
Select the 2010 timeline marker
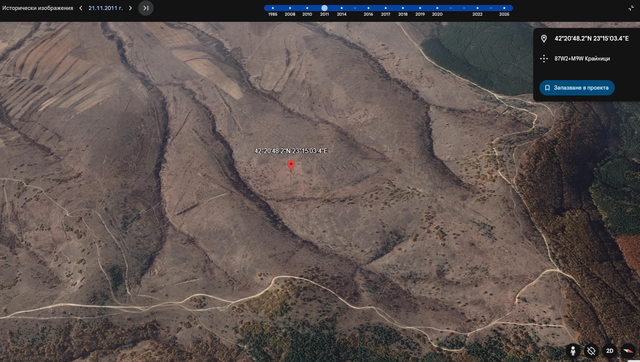tap(307, 8)
